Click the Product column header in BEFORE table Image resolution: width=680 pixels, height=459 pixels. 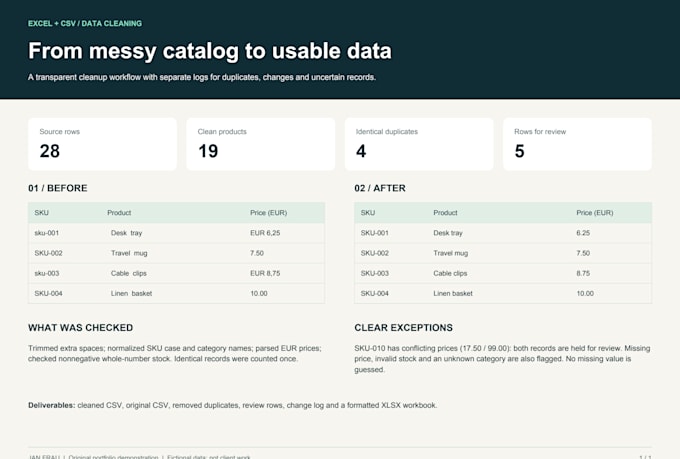(x=119, y=213)
